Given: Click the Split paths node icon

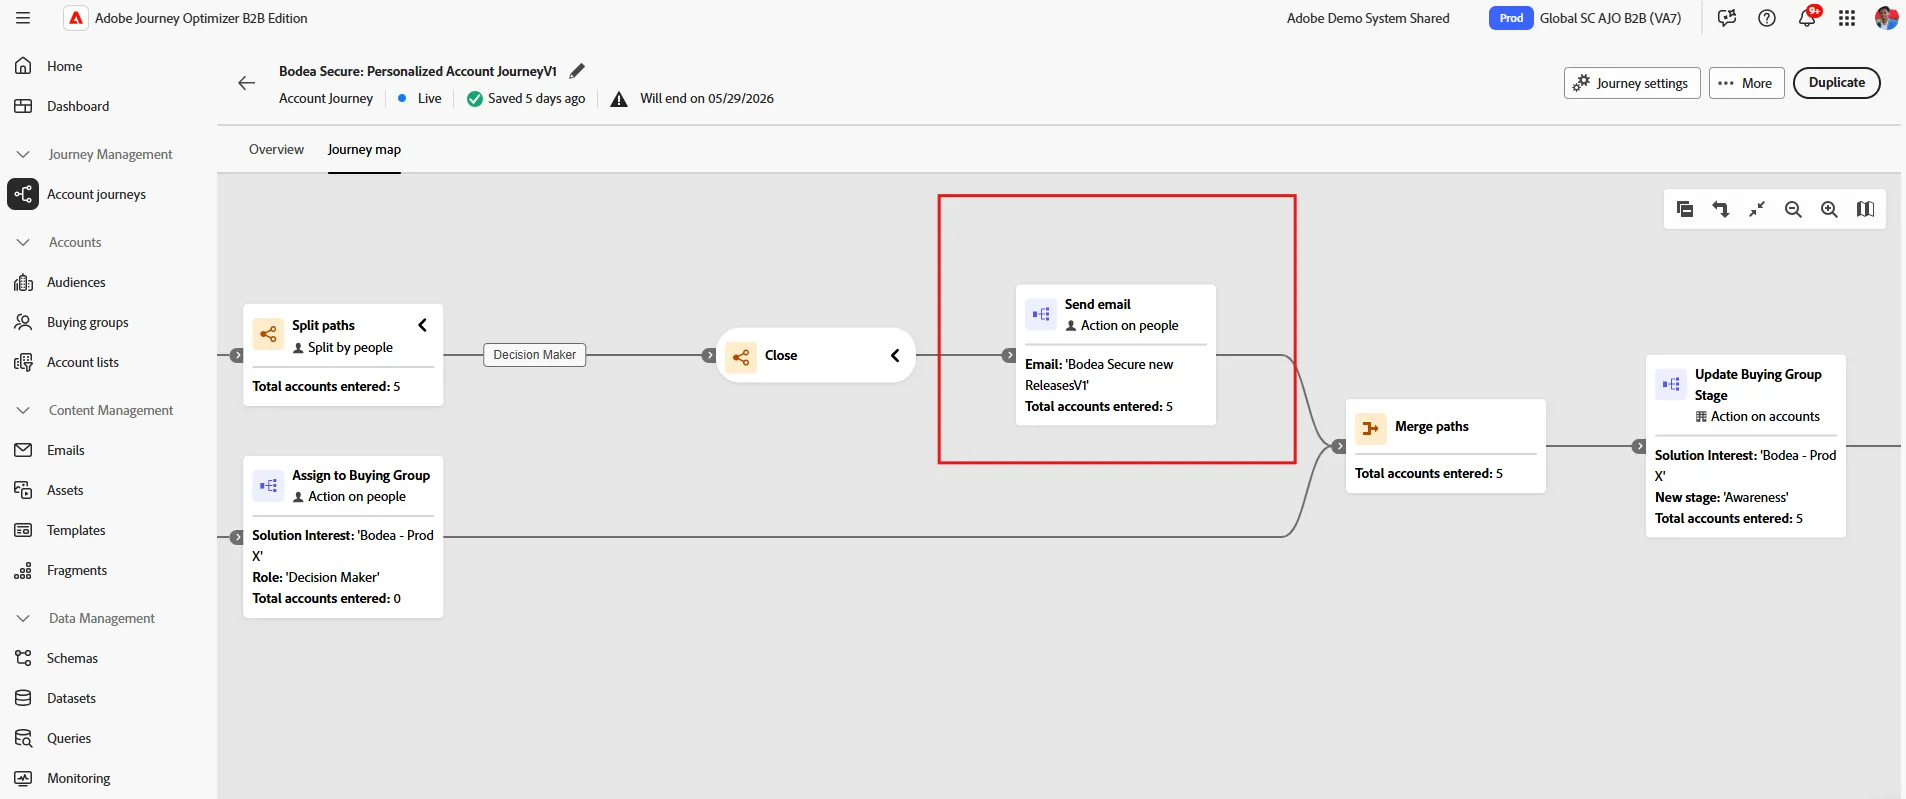Looking at the screenshot, I should click(x=268, y=334).
